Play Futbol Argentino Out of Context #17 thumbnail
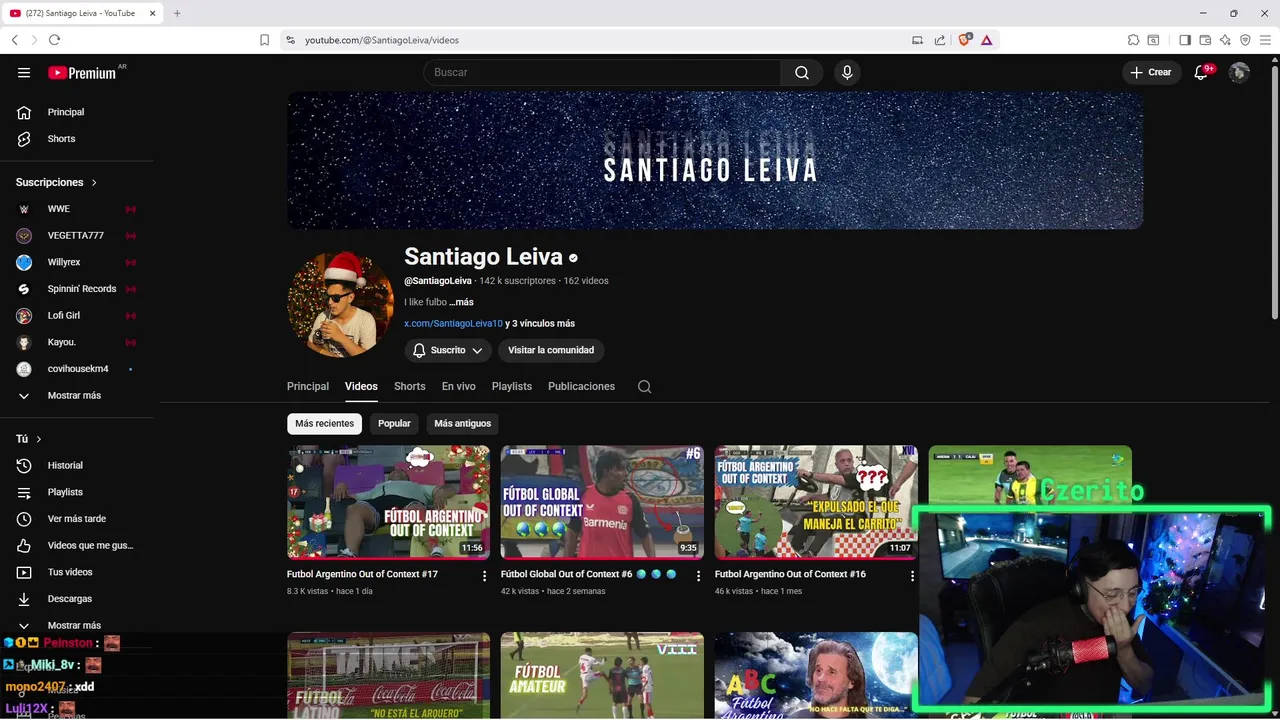Viewport: 1280px width, 720px height. click(388, 502)
